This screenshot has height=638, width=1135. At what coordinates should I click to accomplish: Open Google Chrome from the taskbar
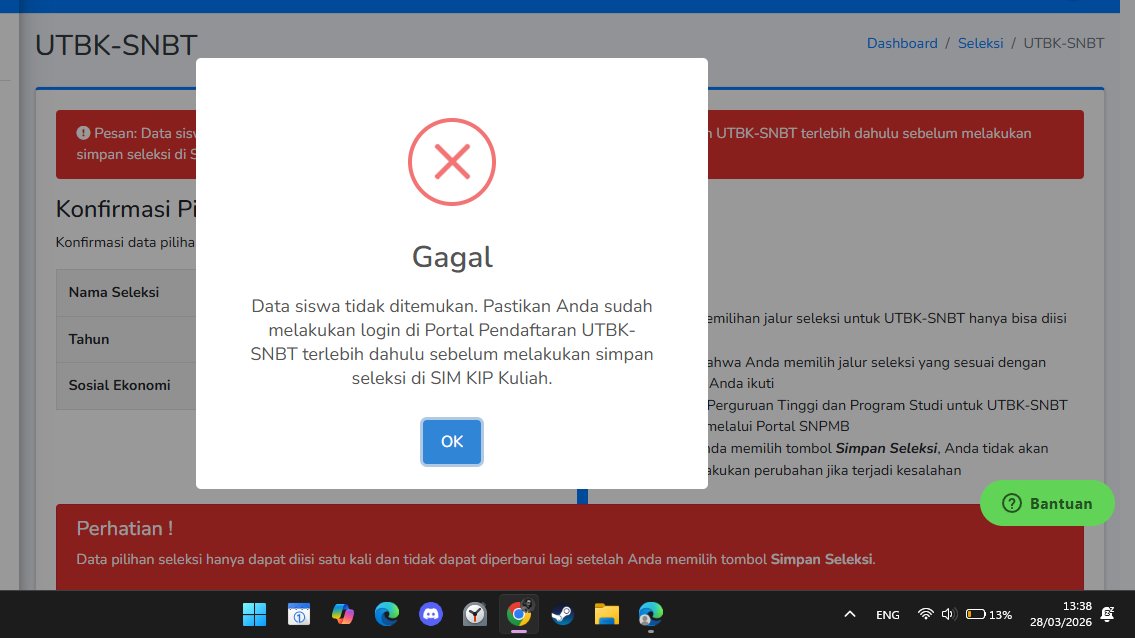tap(518, 614)
